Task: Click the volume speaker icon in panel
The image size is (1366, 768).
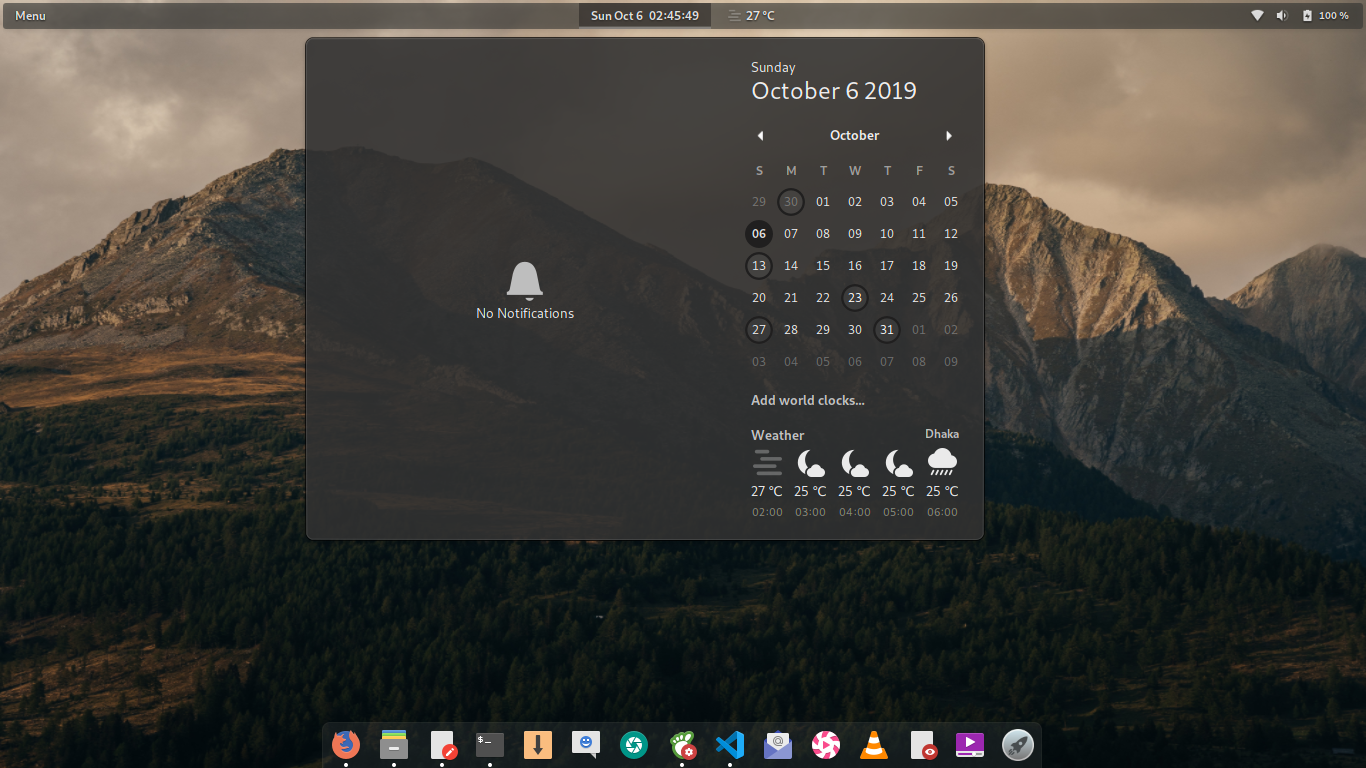Action: (x=1282, y=15)
